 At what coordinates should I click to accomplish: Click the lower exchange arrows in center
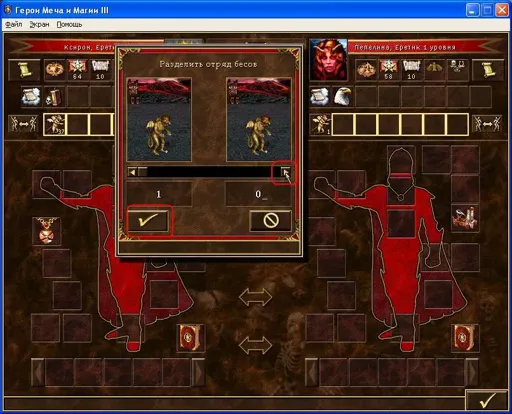point(255,345)
